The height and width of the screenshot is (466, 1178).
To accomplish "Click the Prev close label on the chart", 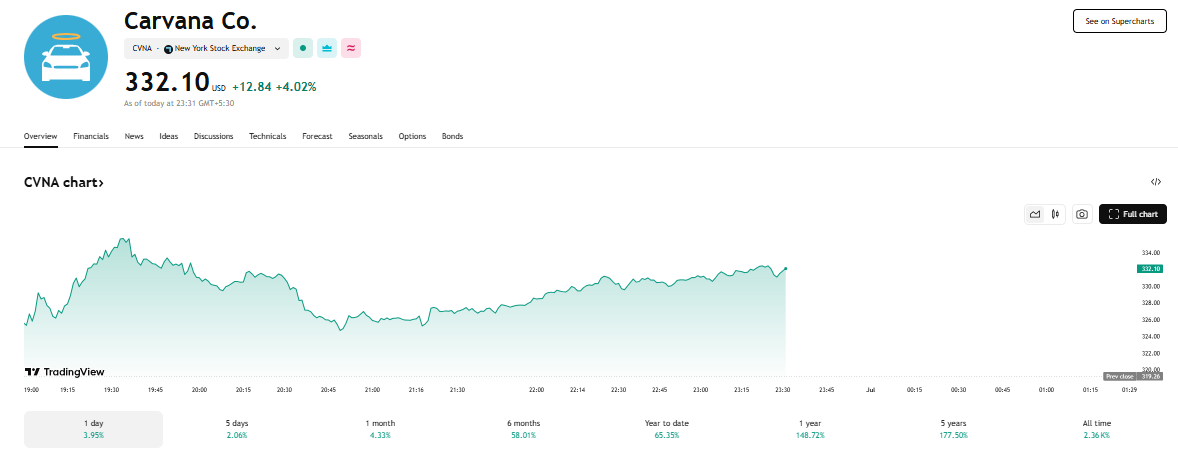I will (1119, 376).
